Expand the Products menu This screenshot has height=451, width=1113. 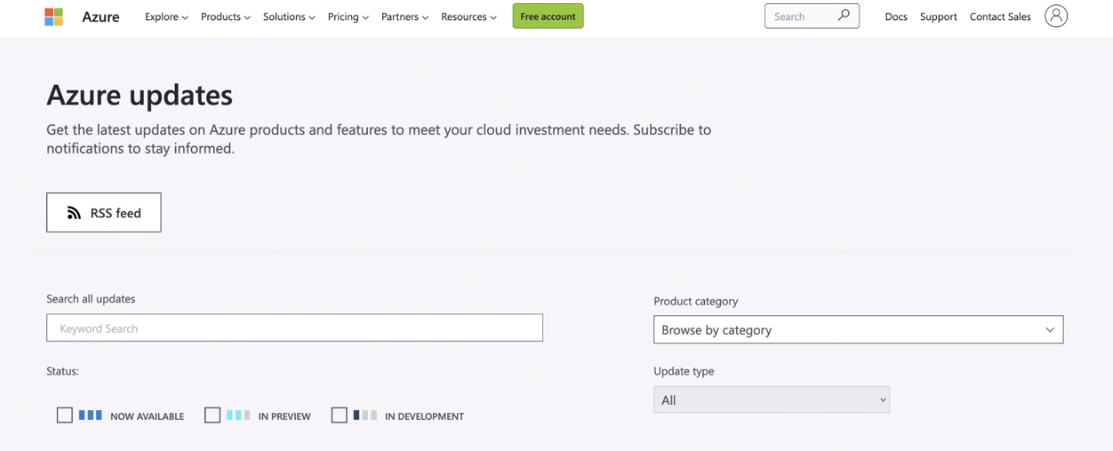[226, 16]
